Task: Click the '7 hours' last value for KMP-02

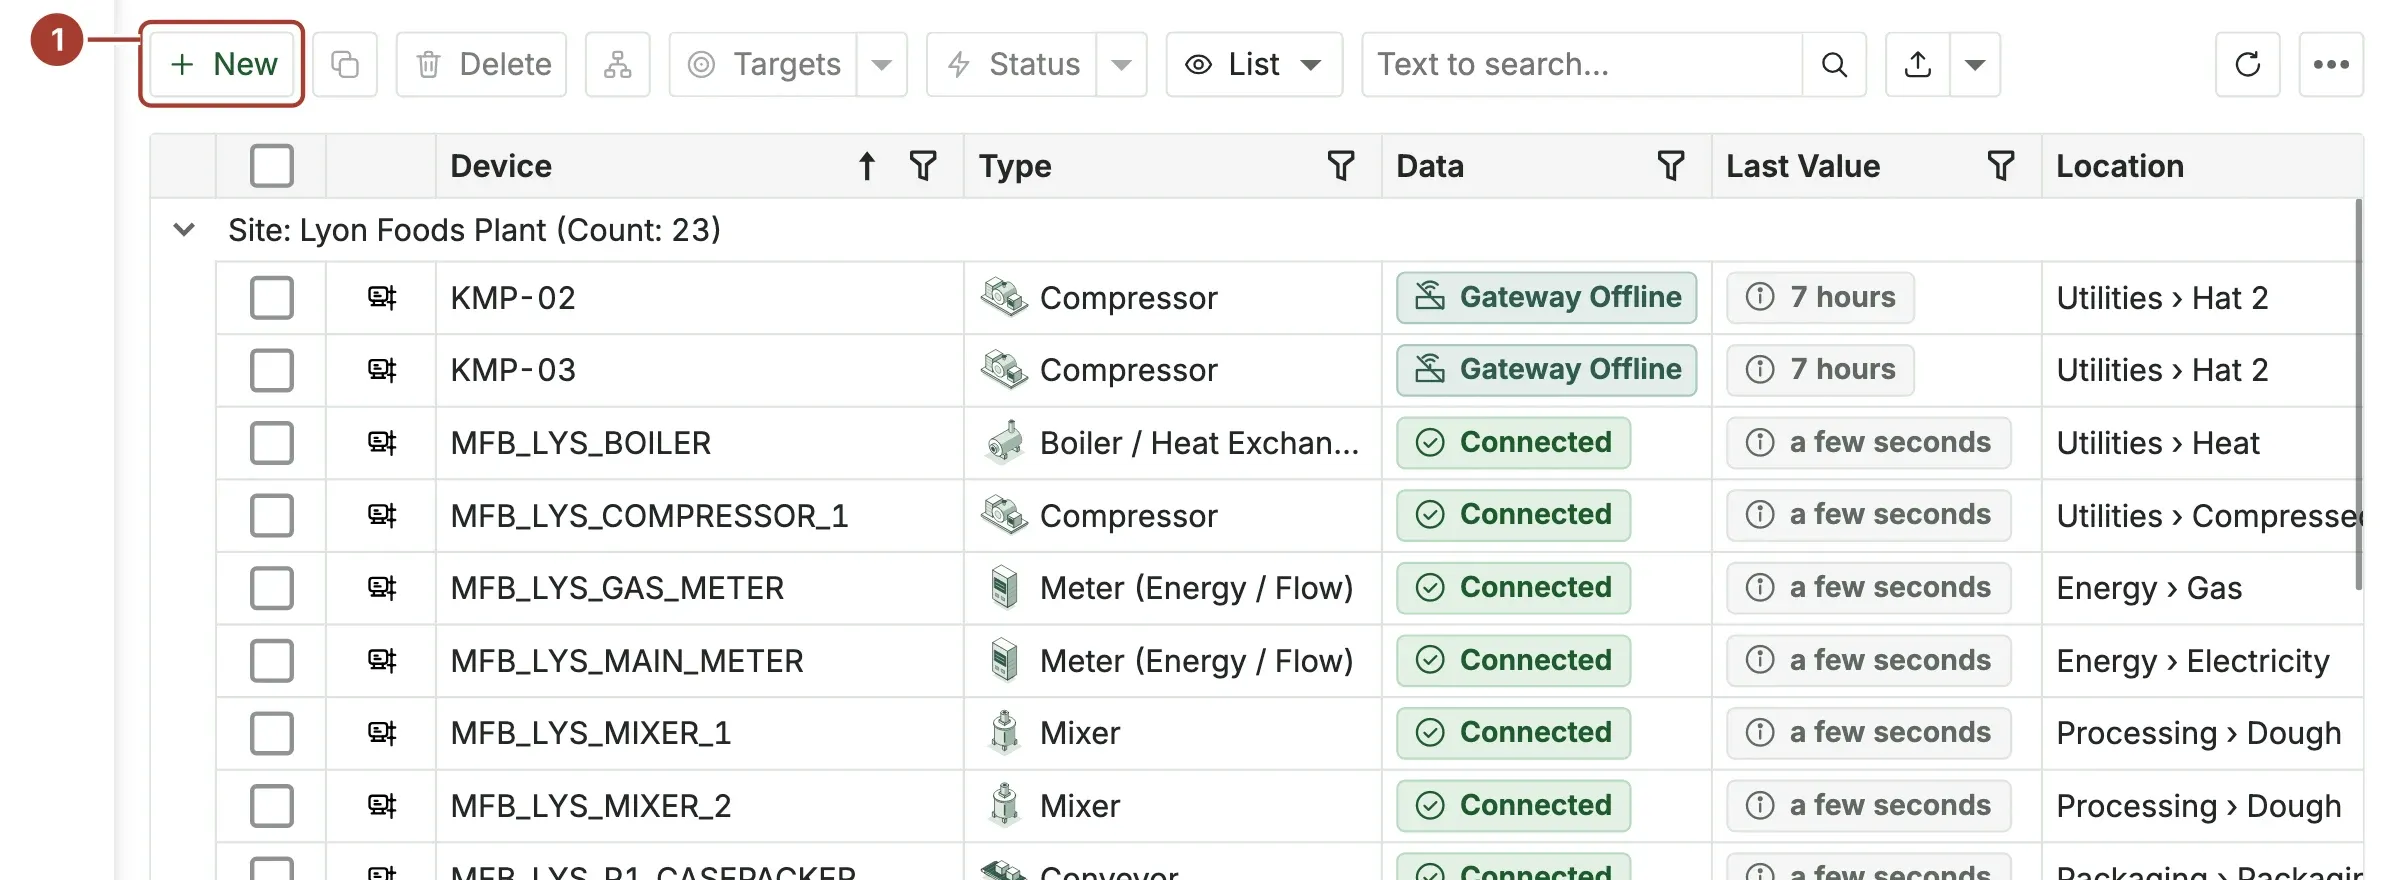Action: pos(1820,297)
